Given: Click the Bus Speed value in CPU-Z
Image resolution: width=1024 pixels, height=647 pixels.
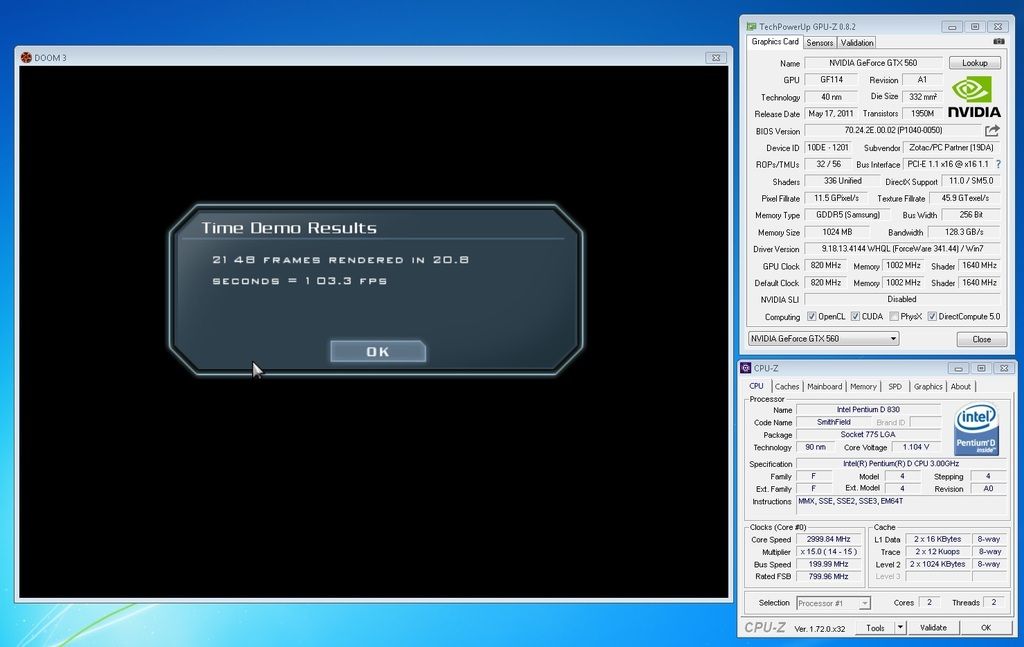Looking at the screenshot, I should (x=828, y=564).
